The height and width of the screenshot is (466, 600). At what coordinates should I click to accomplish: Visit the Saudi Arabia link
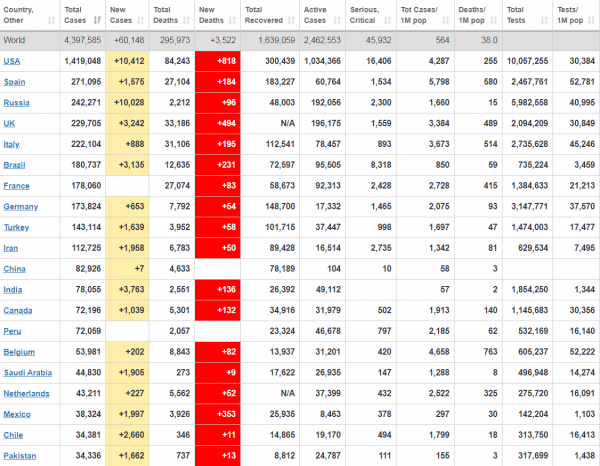(28, 373)
